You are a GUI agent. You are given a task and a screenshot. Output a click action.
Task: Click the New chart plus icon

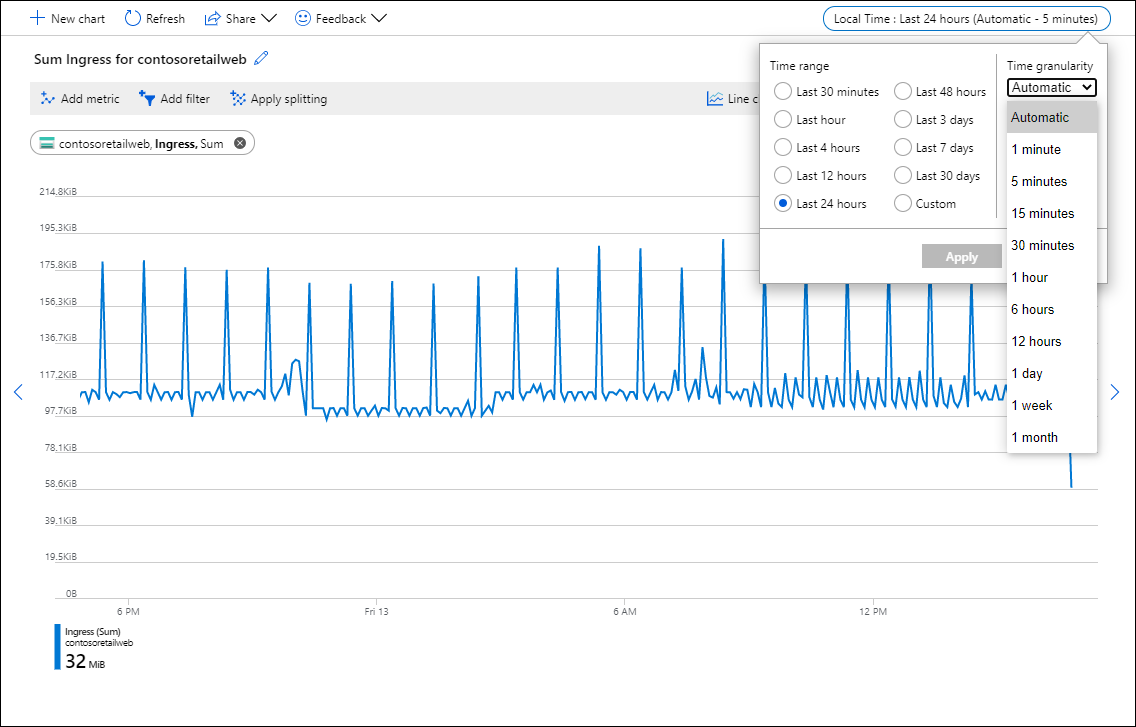(38, 19)
